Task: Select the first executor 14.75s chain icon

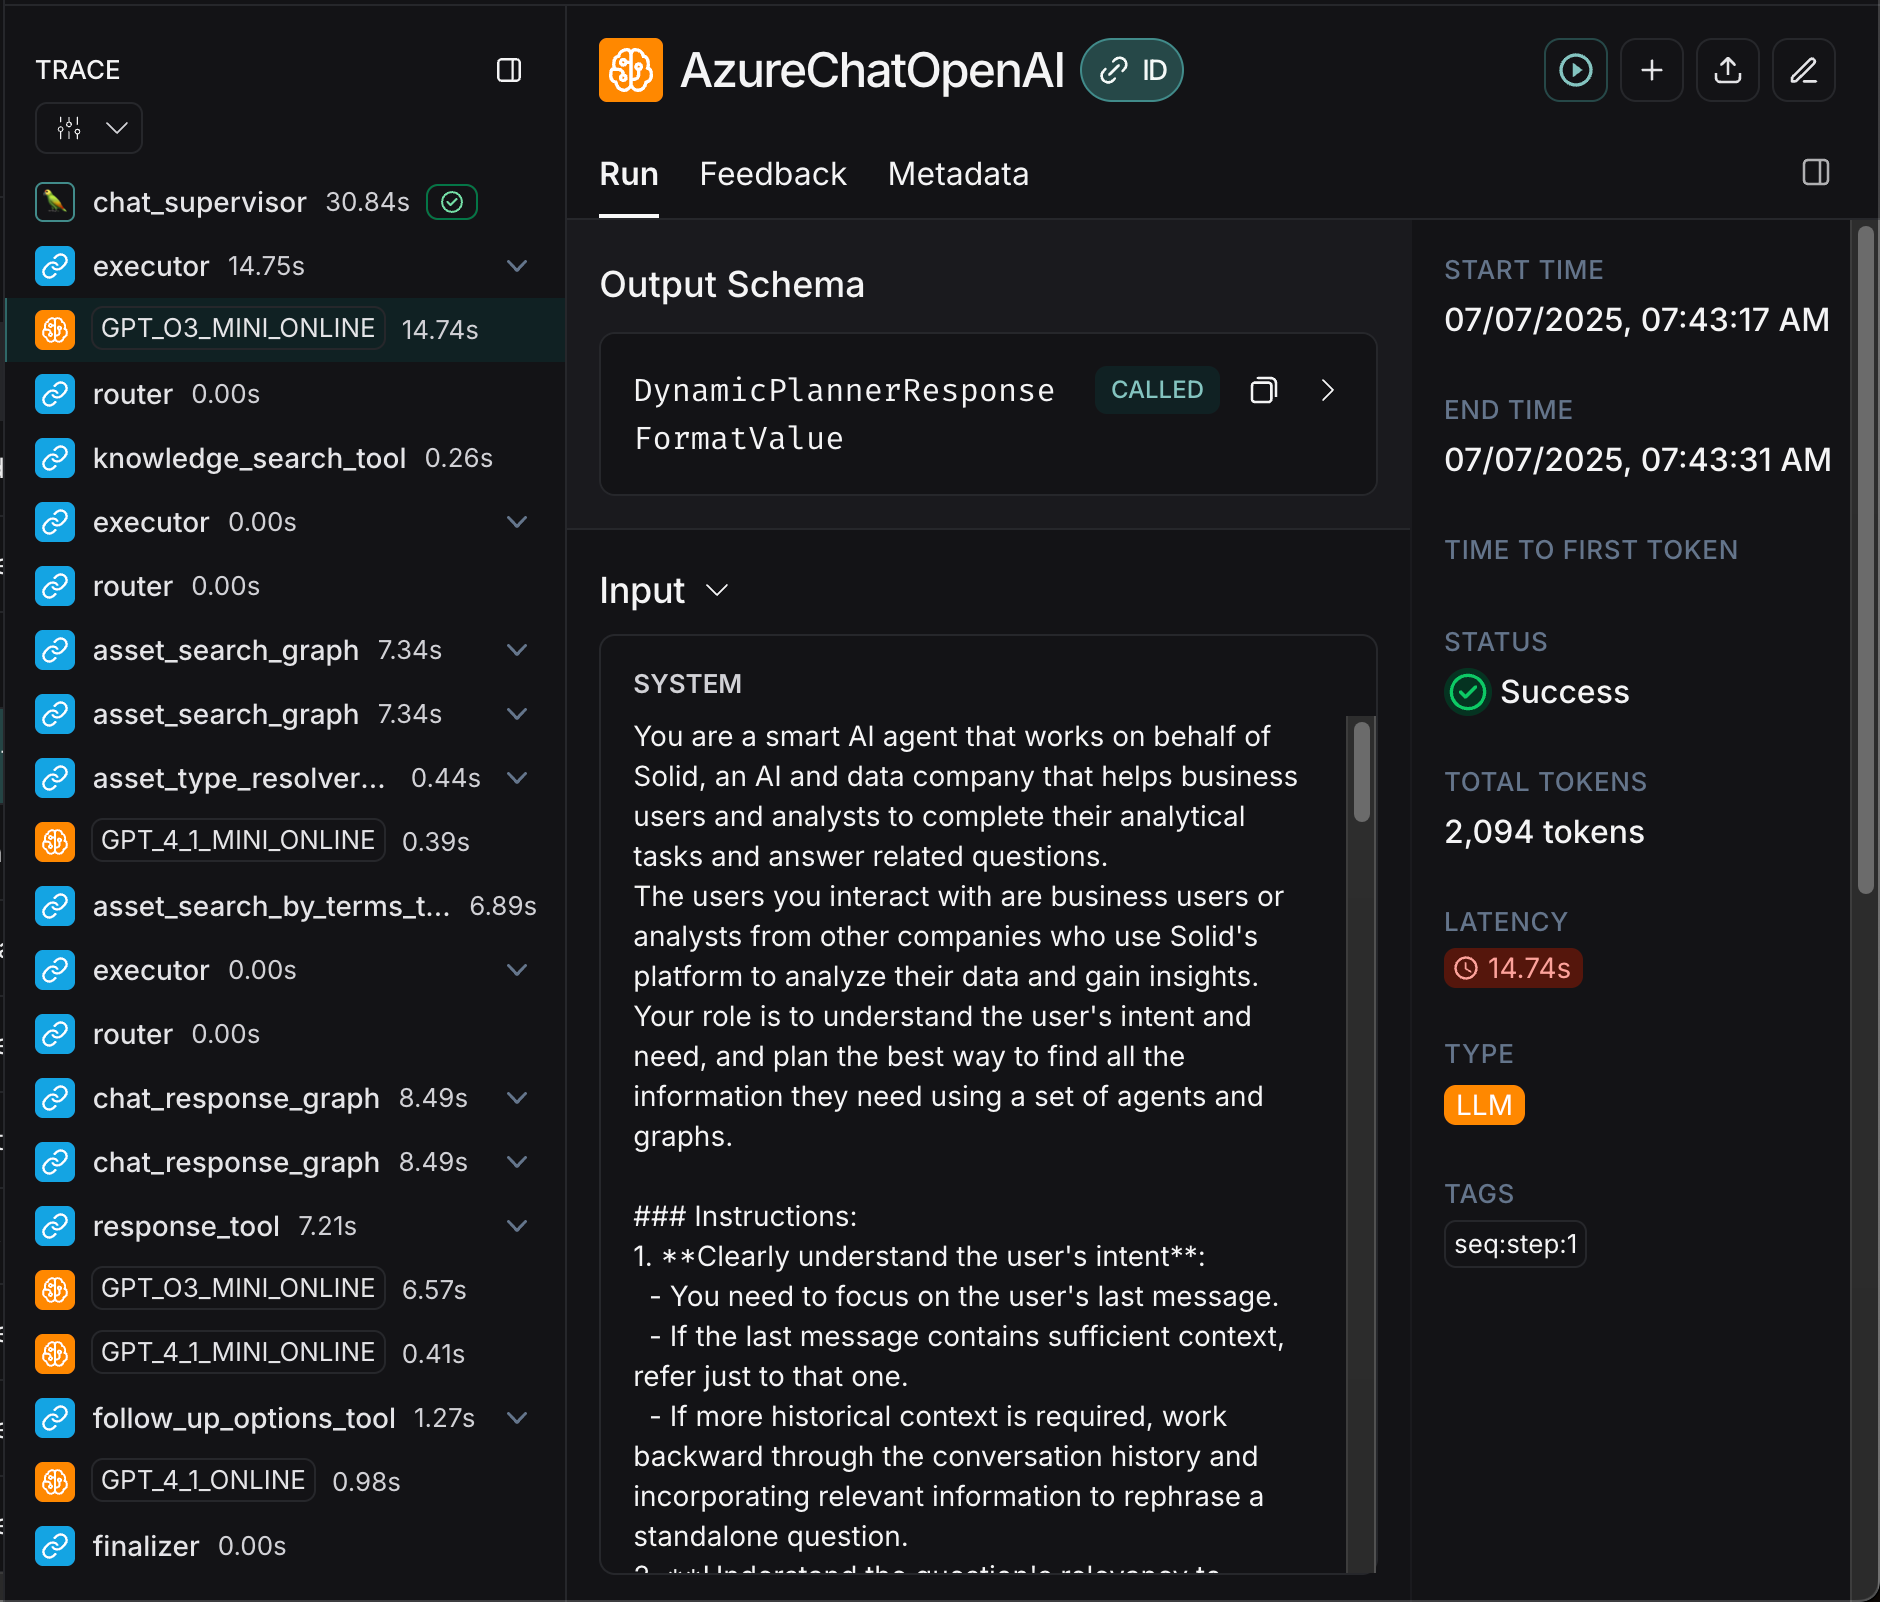Action: pyautogui.click(x=55, y=266)
